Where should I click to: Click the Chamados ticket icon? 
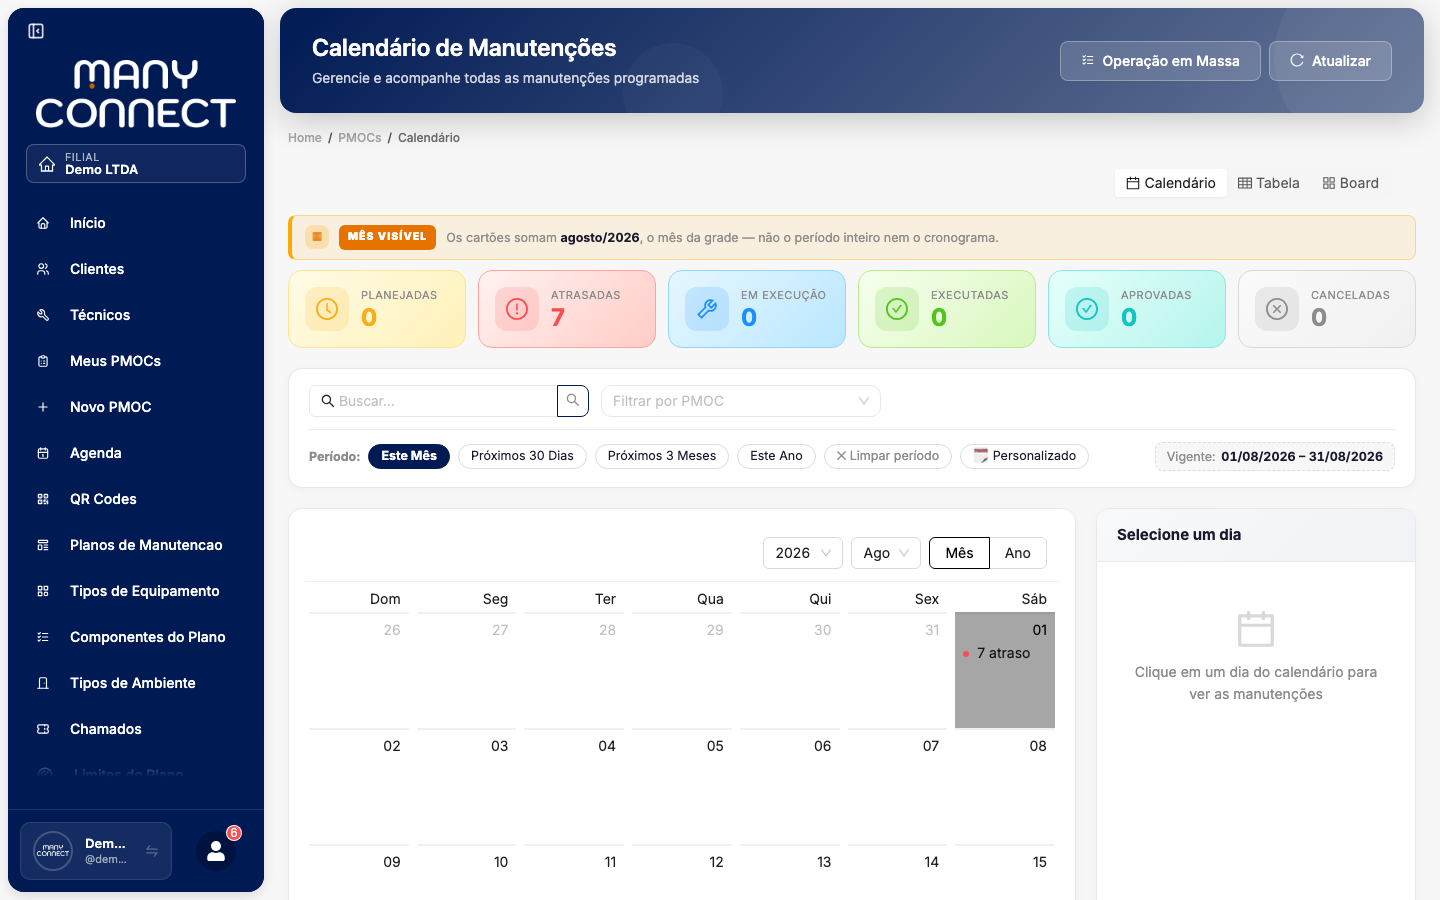pos(43,729)
